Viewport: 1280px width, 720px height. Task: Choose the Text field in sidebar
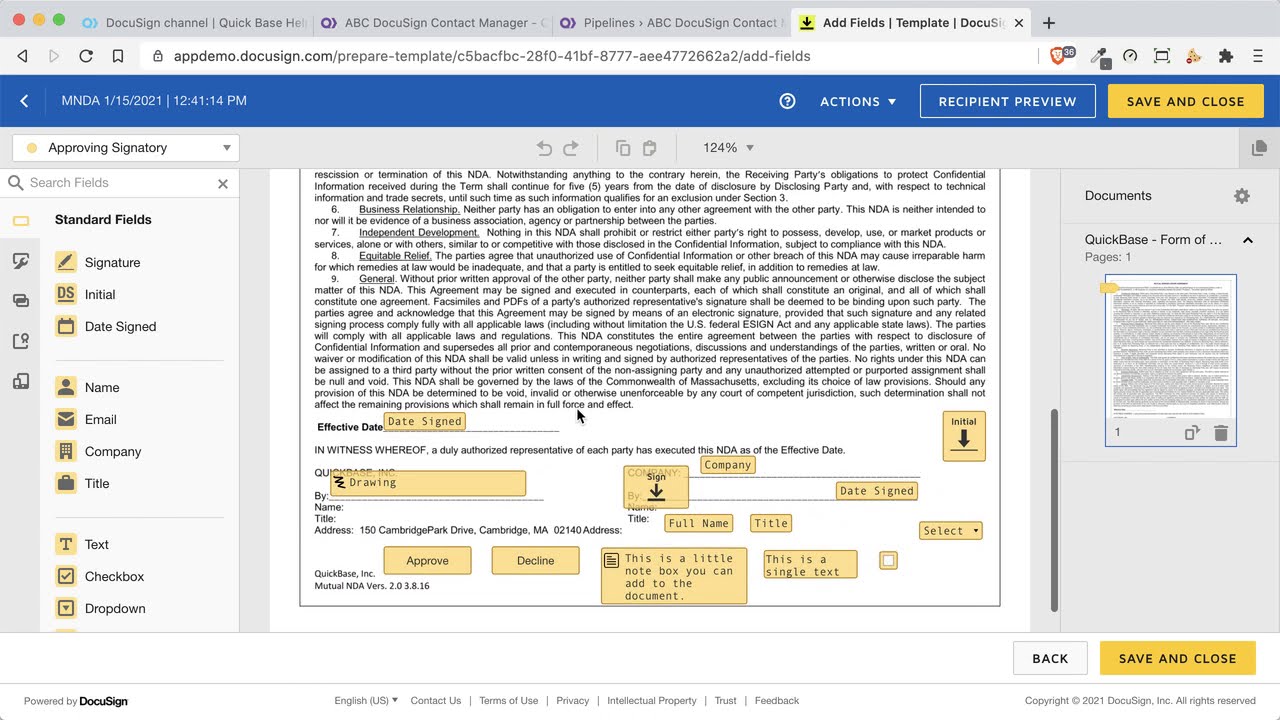97,544
